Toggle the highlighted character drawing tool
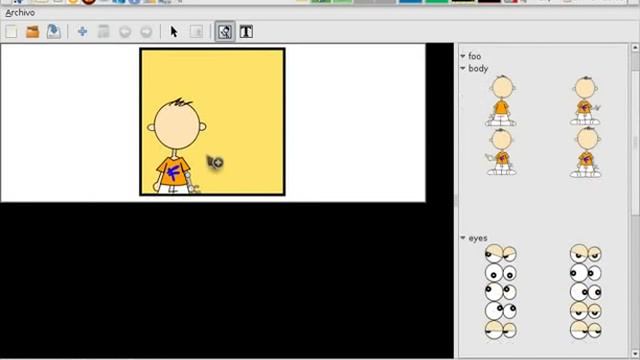The height and width of the screenshot is (360, 640). (225, 31)
